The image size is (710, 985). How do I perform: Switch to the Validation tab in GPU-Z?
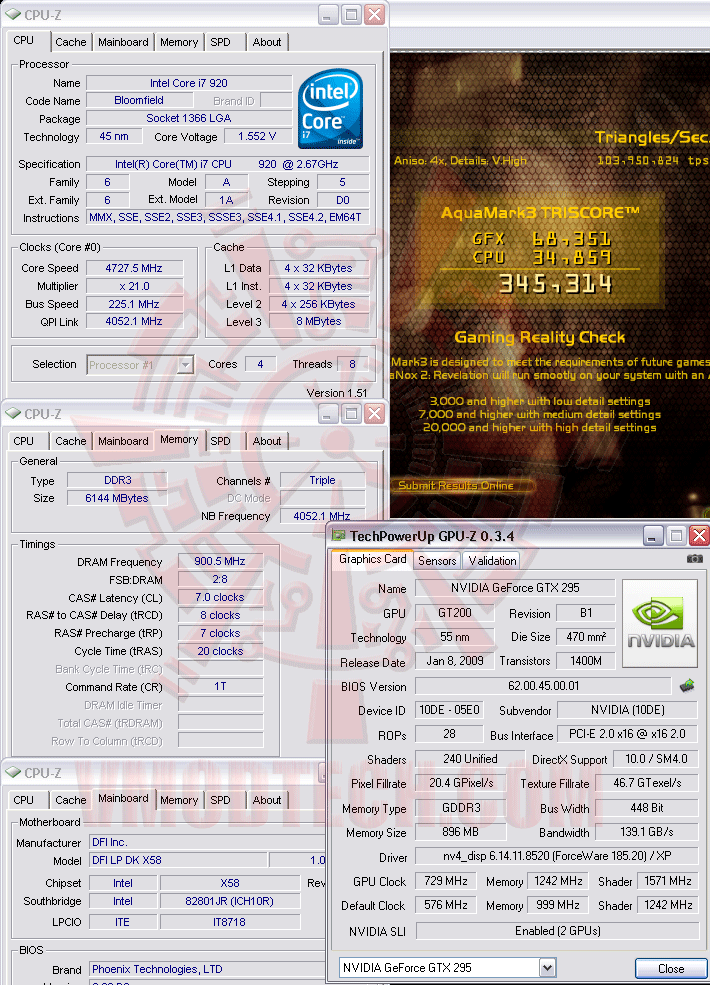493,561
